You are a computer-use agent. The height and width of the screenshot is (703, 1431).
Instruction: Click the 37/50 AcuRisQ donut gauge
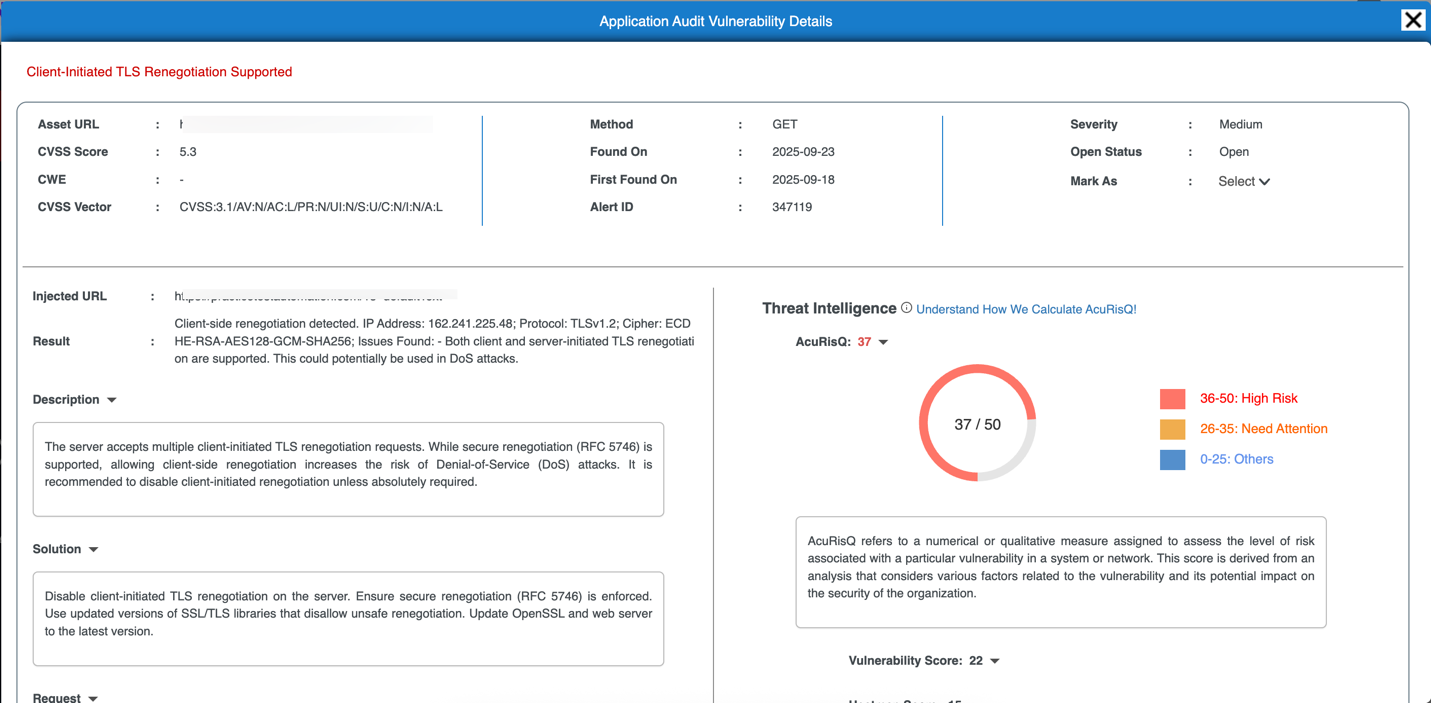(x=978, y=423)
